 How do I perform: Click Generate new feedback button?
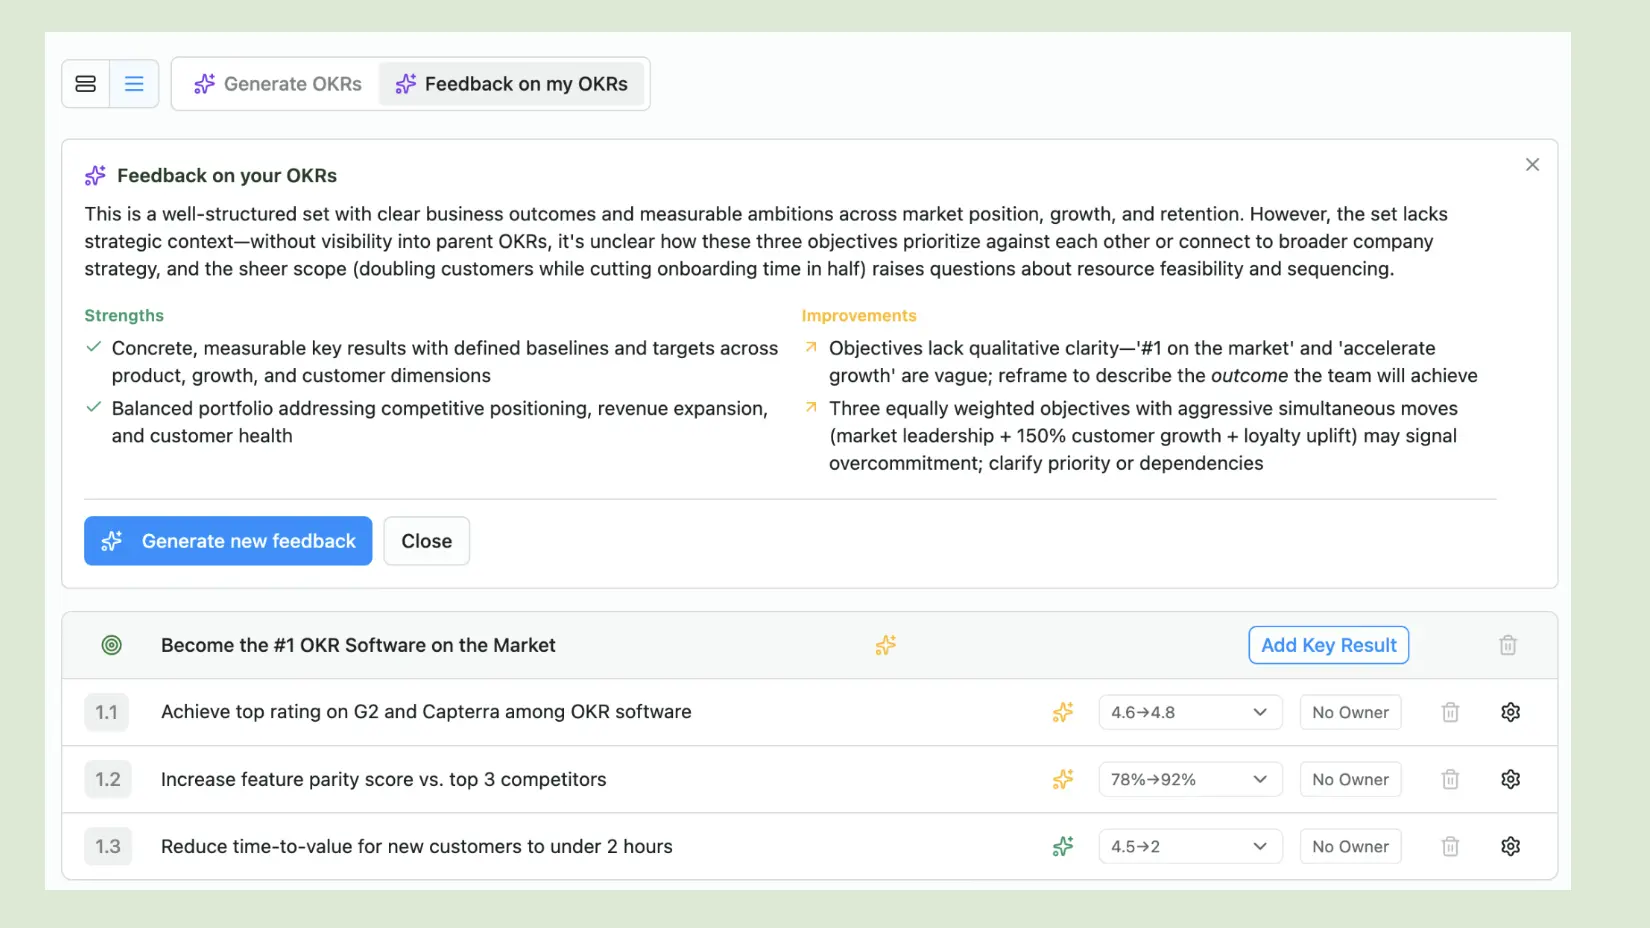point(228,541)
